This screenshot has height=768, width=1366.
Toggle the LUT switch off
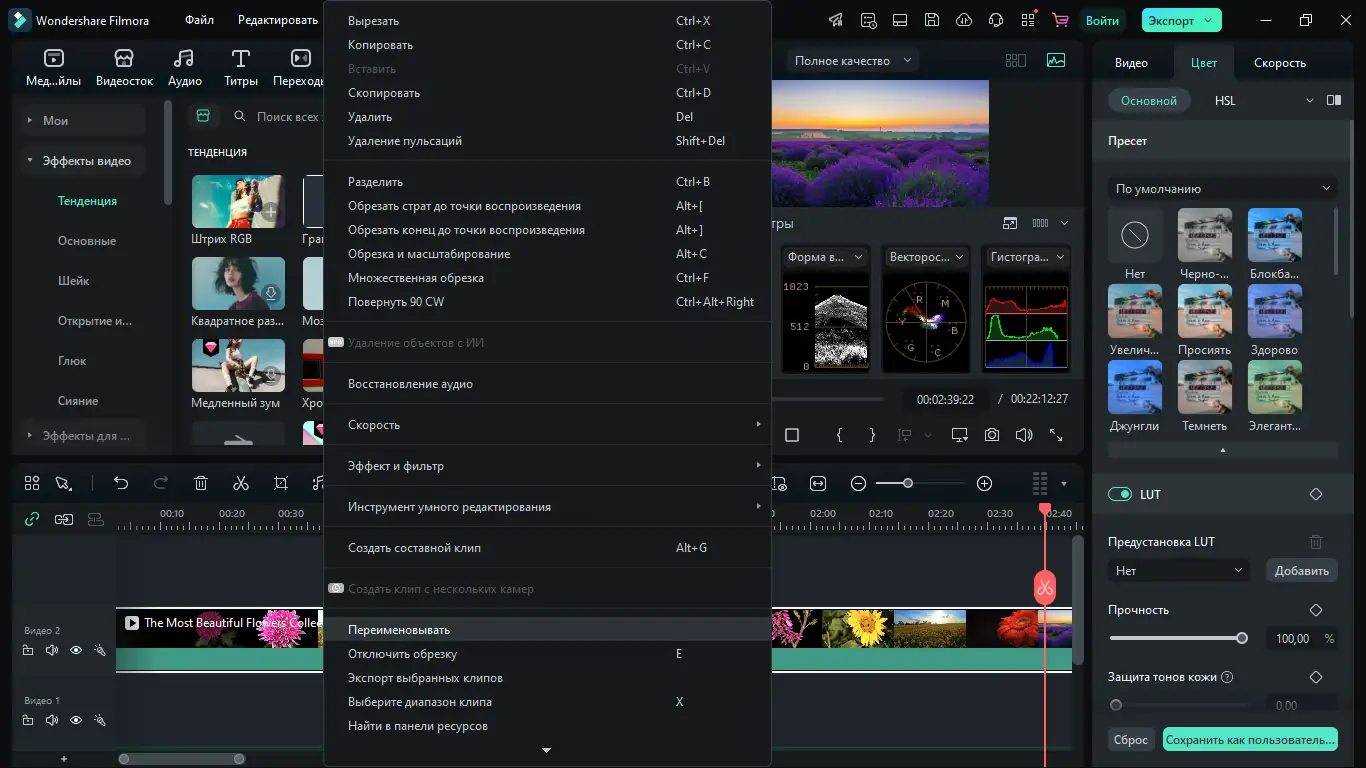[1120, 494]
